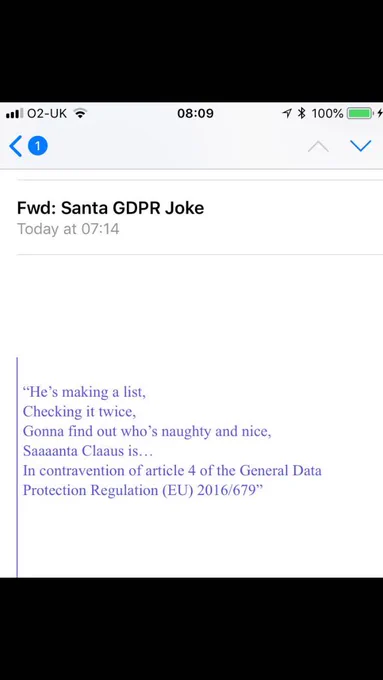
Task: Tap the charging bolt indicator
Action: (x=380, y=114)
